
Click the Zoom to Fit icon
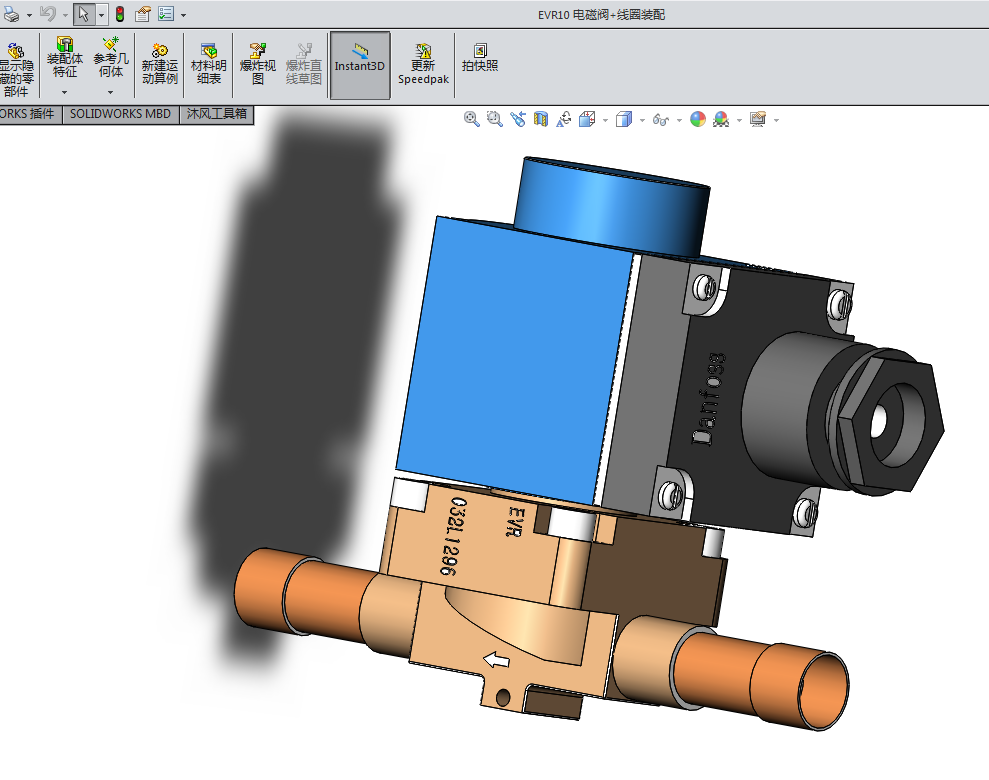tap(471, 119)
